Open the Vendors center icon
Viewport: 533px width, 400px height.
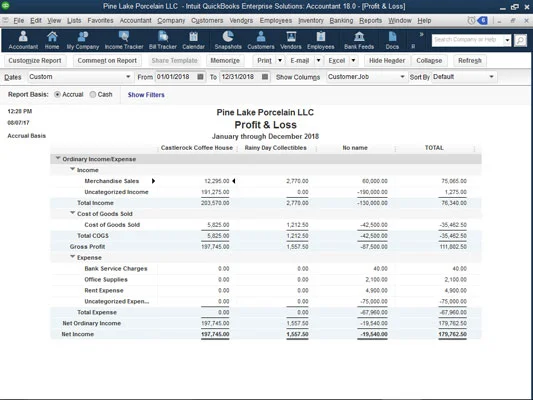click(x=291, y=40)
